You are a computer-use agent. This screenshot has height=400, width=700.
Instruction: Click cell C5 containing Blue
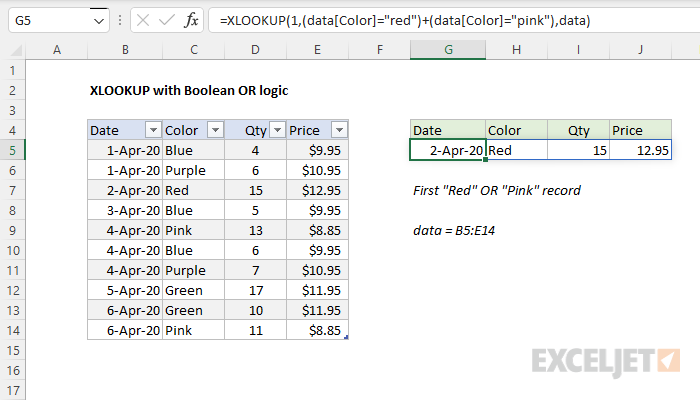(193, 150)
